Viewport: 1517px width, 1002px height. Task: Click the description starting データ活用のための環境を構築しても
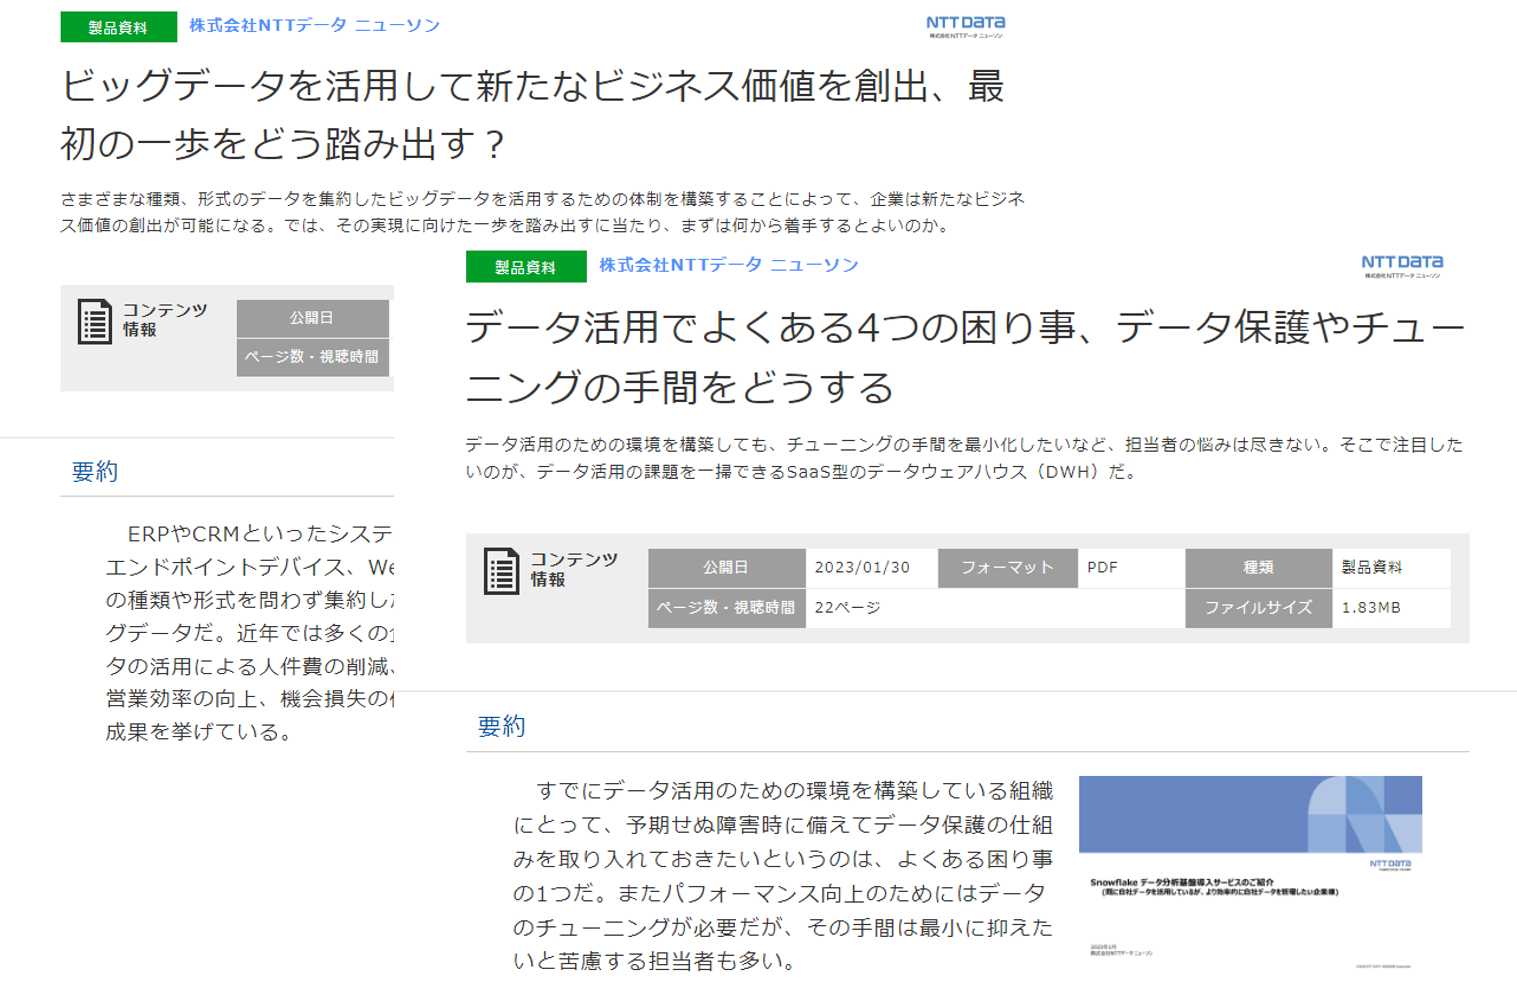click(964, 458)
